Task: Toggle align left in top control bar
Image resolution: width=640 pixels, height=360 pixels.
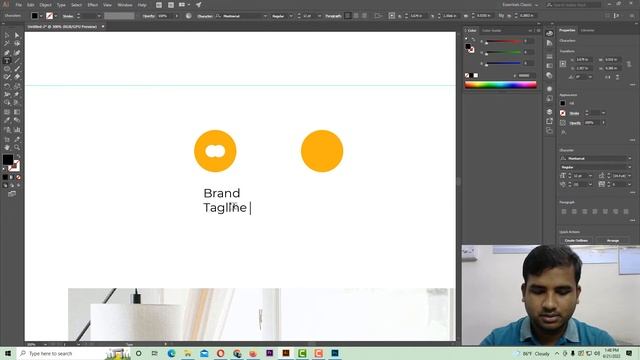Action: tap(348, 16)
